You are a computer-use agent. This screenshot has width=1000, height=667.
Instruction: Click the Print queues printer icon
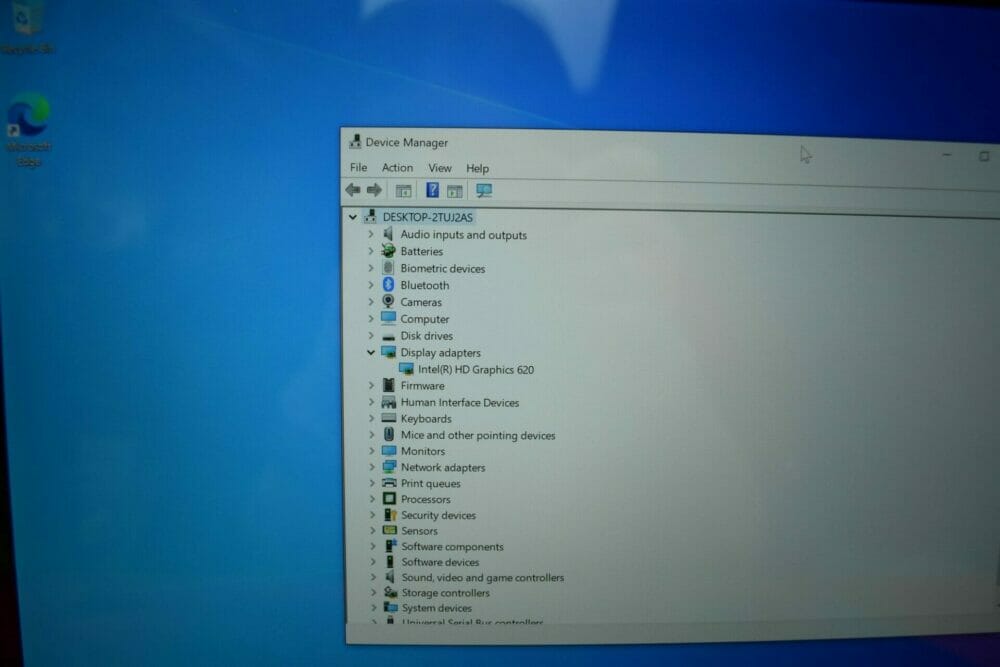tap(389, 483)
